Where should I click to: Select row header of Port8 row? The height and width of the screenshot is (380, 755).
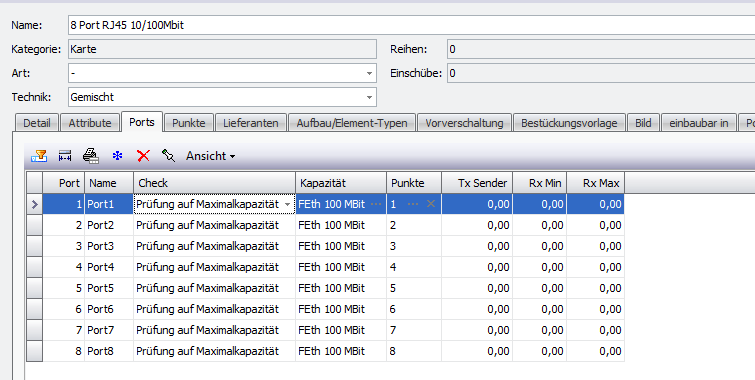(35, 351)
